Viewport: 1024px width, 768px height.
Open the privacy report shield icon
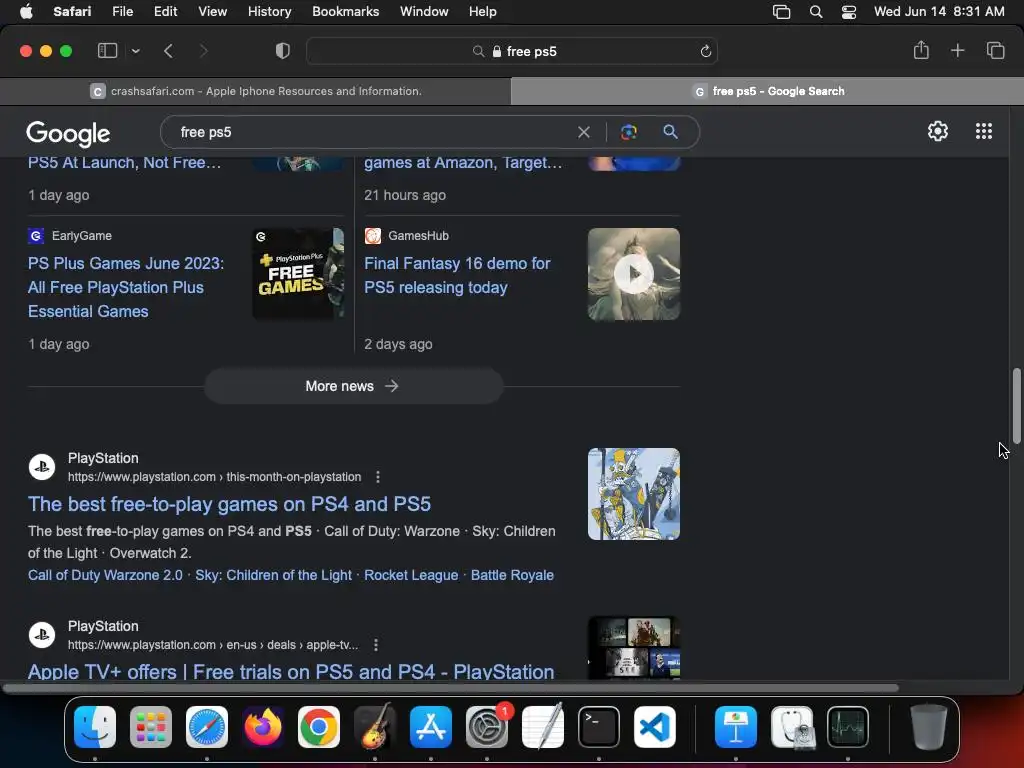tap(283, 51)
